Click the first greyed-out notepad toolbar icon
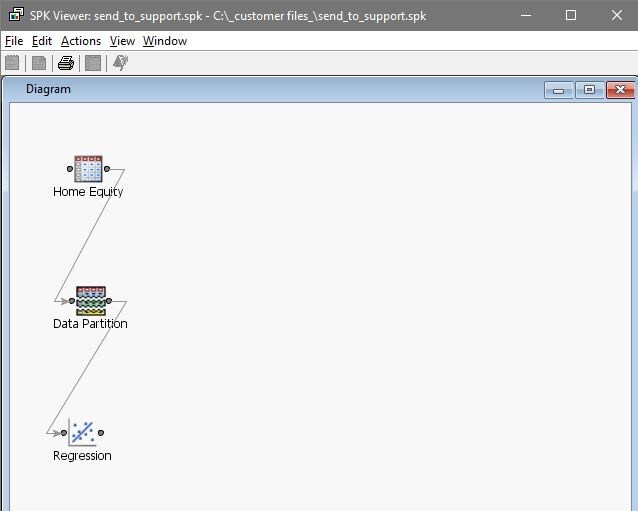The height and width of the screenshot is (511, 638). click(13, 63)
